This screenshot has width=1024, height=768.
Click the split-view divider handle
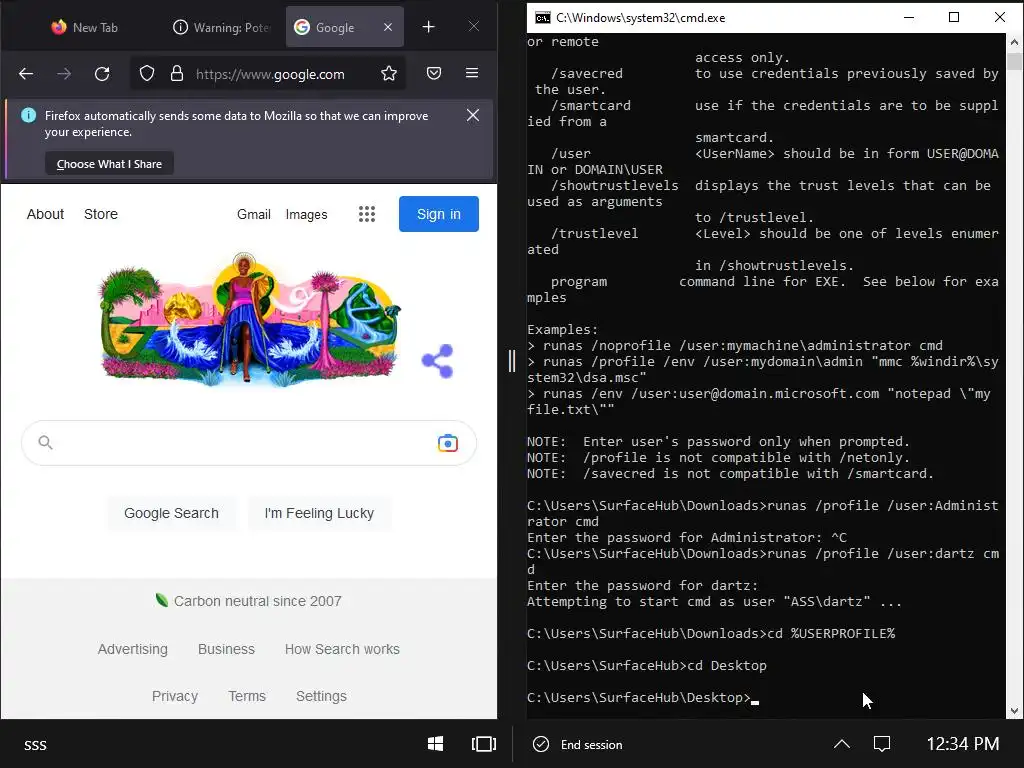click(x=511, y=360)
